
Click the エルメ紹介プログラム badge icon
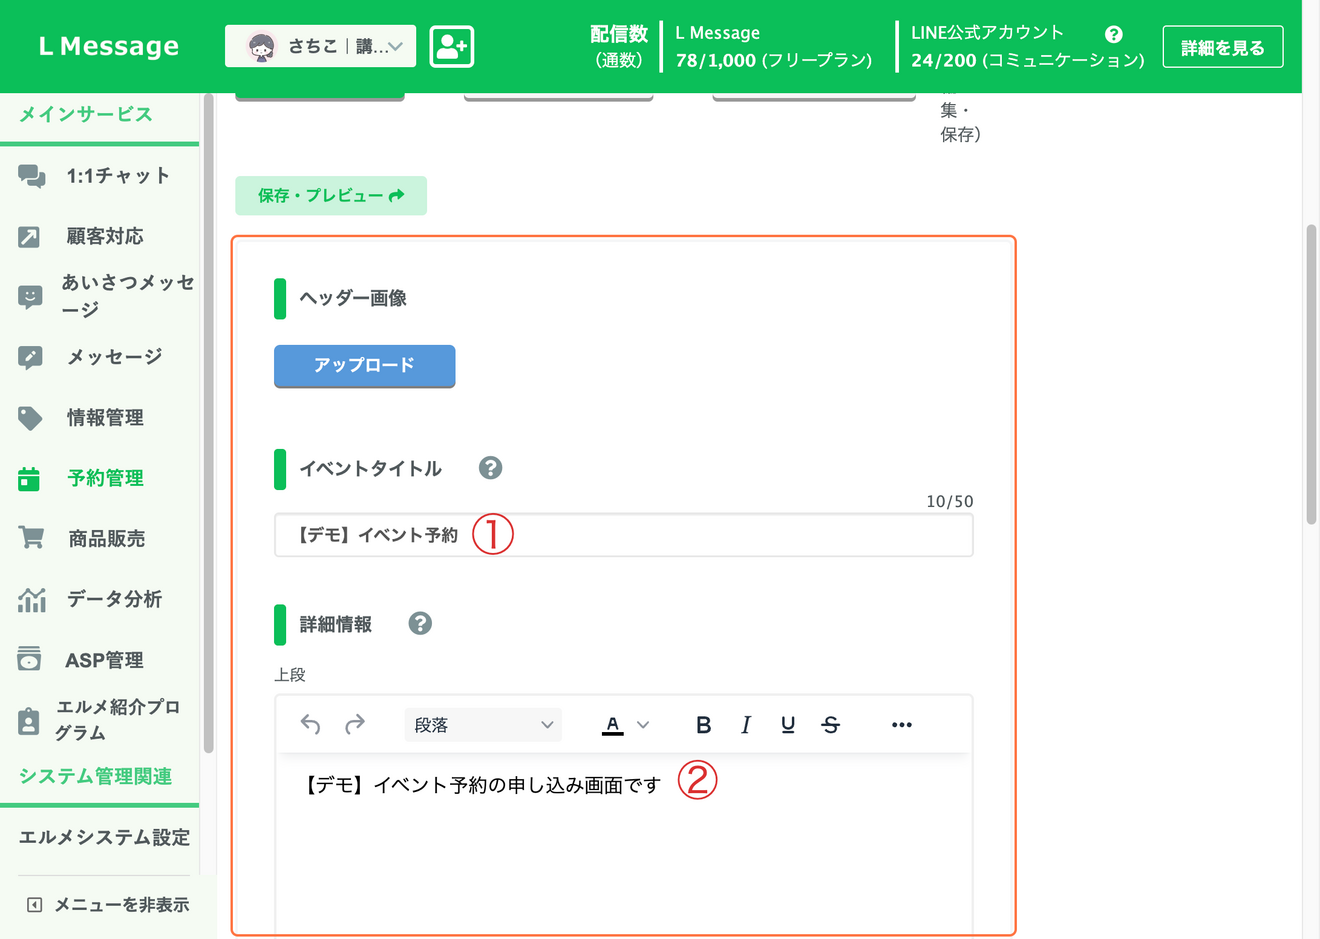29,720
